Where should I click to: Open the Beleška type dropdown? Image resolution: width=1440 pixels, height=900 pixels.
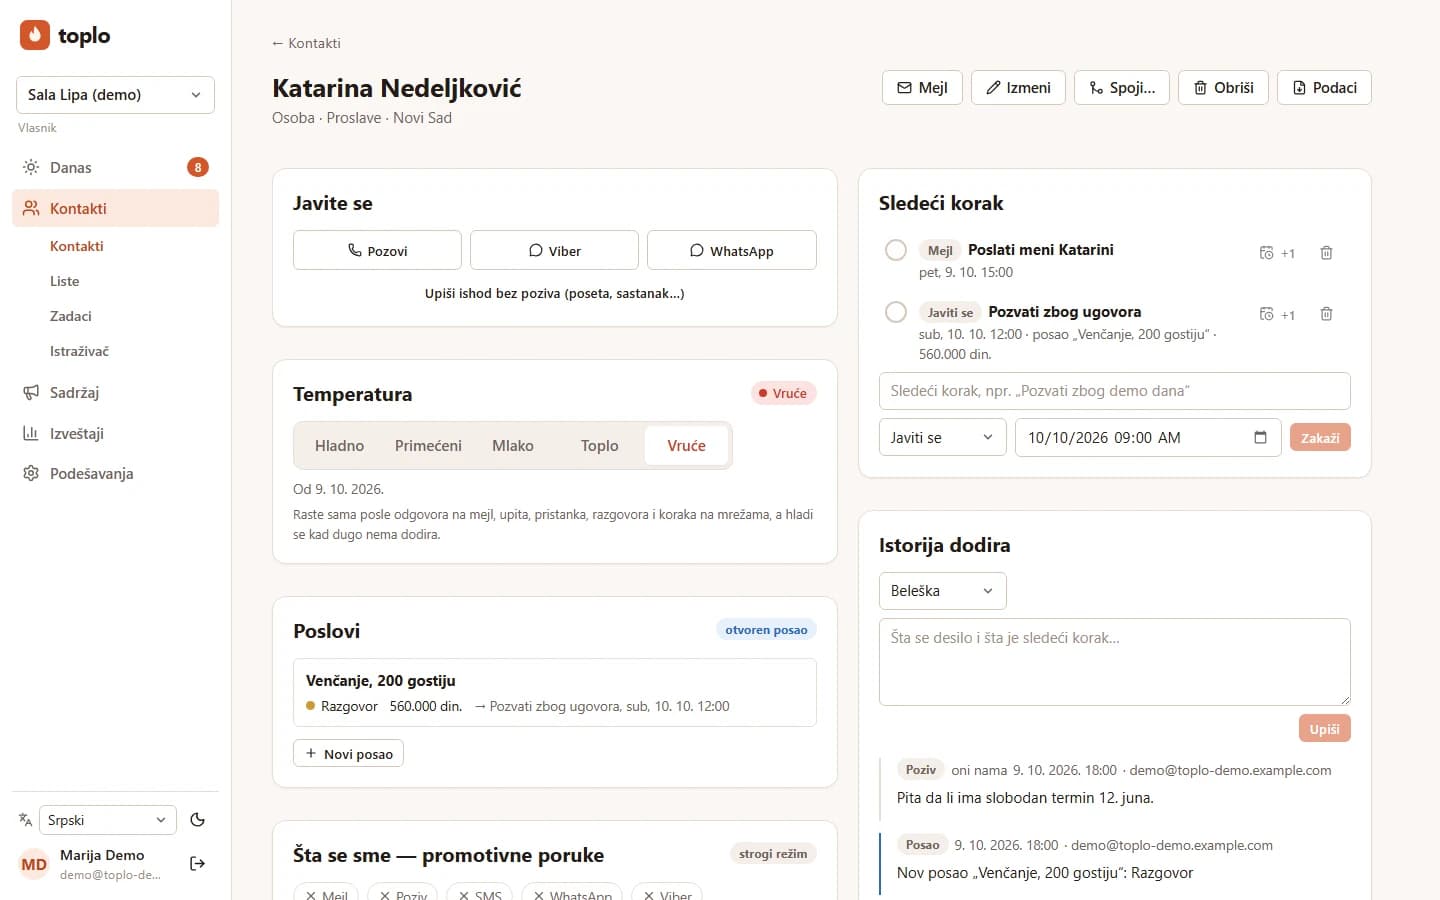(x=942, y=591)
